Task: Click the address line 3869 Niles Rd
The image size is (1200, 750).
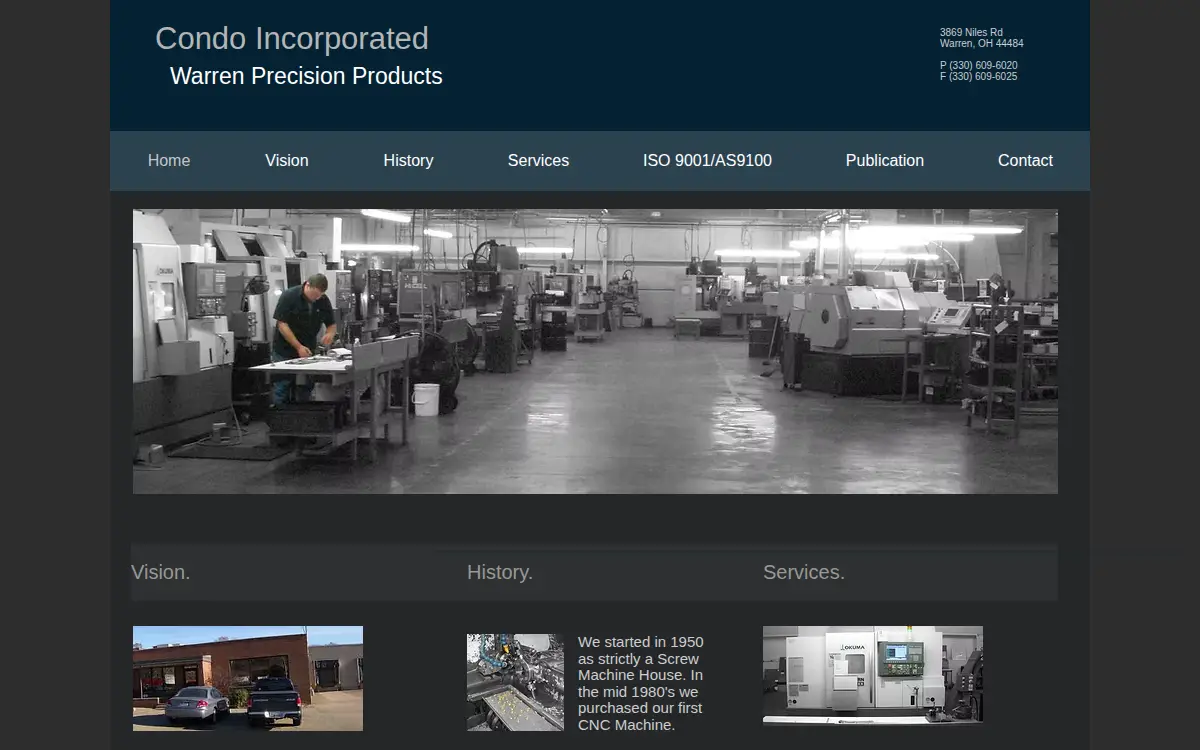Action: point(971,33)
